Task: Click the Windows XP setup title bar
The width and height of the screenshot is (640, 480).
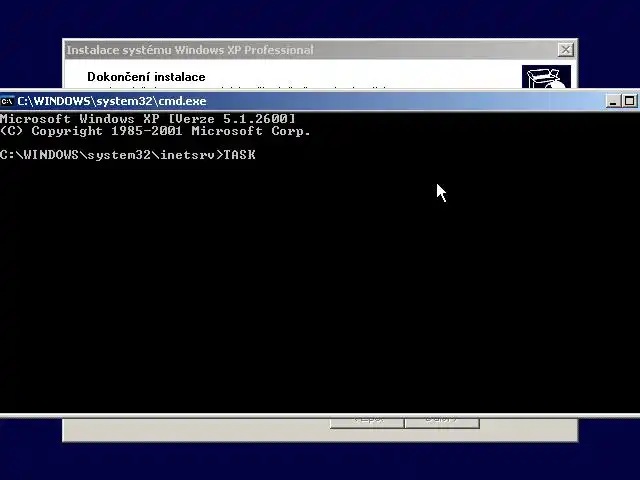Action: pyautogui.click(x=320, y=50)
